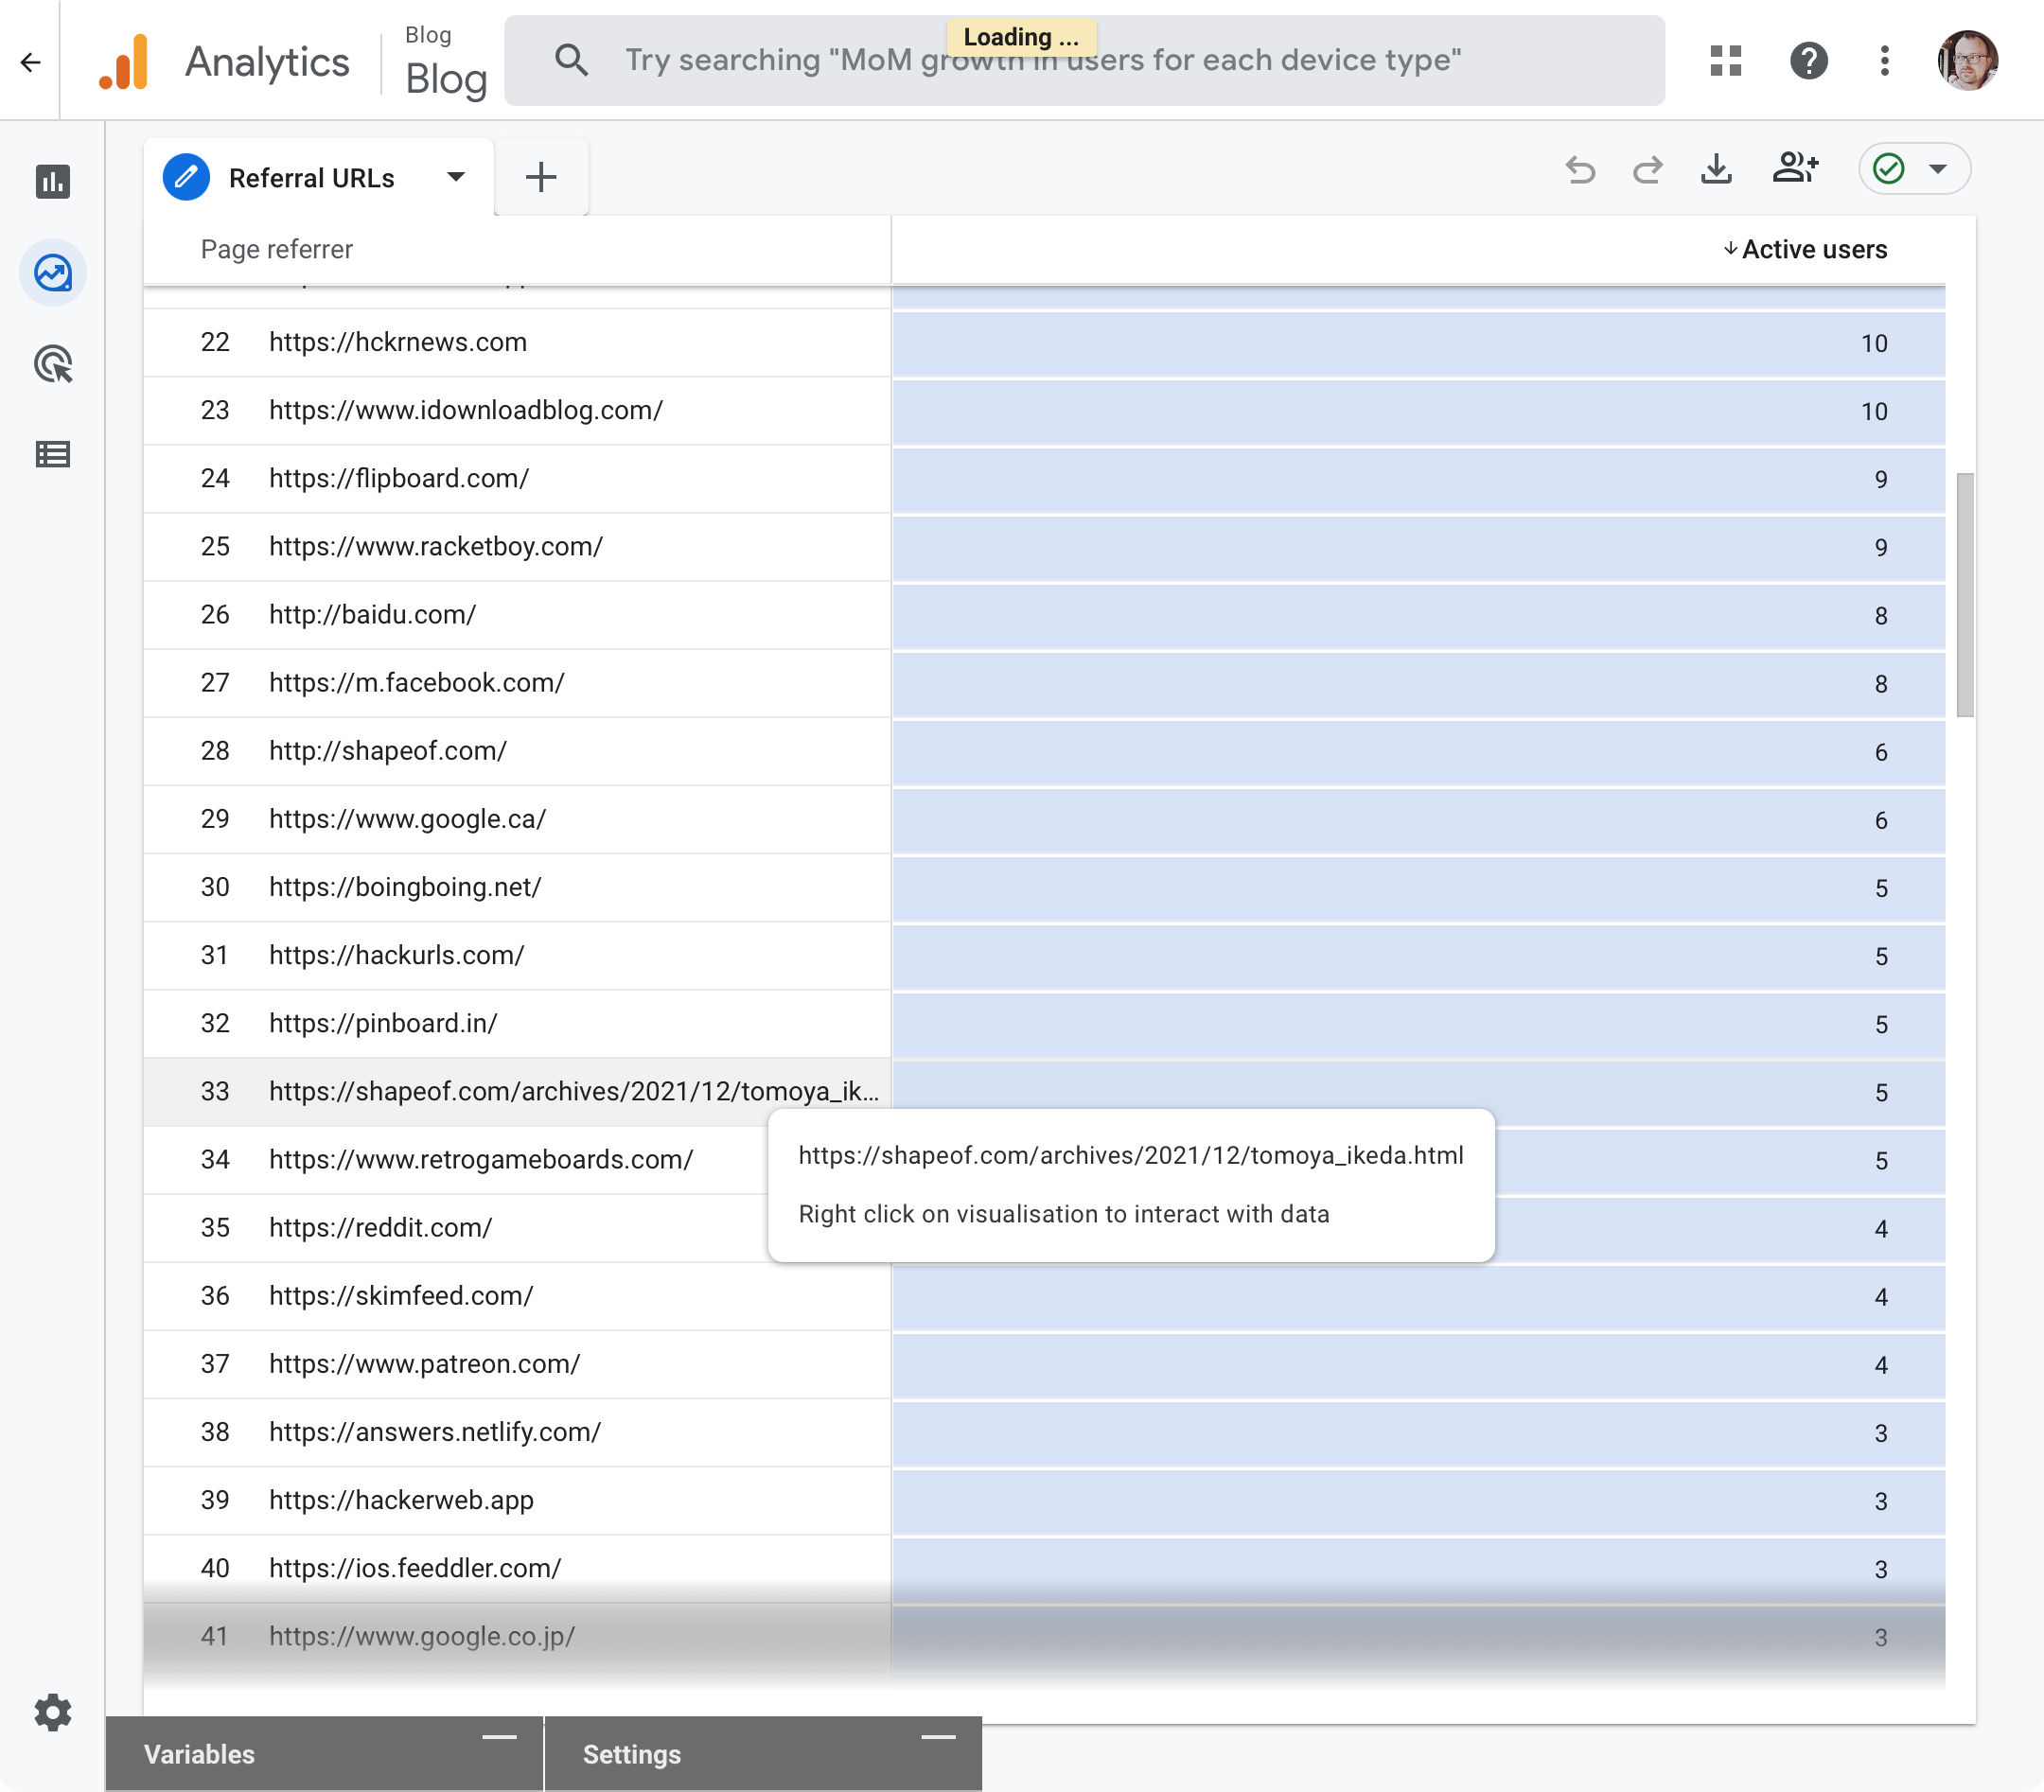Image resolution: width=2044 pixels, height=1792 pixels.
Task: Expand the data quality dropdown arrow
Action: pos(1938,168)
